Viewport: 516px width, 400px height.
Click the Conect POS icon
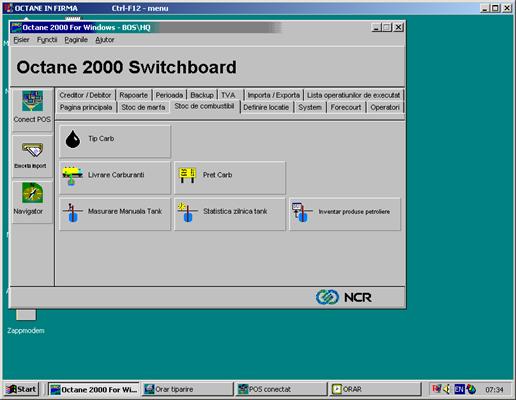click(32, 101)
